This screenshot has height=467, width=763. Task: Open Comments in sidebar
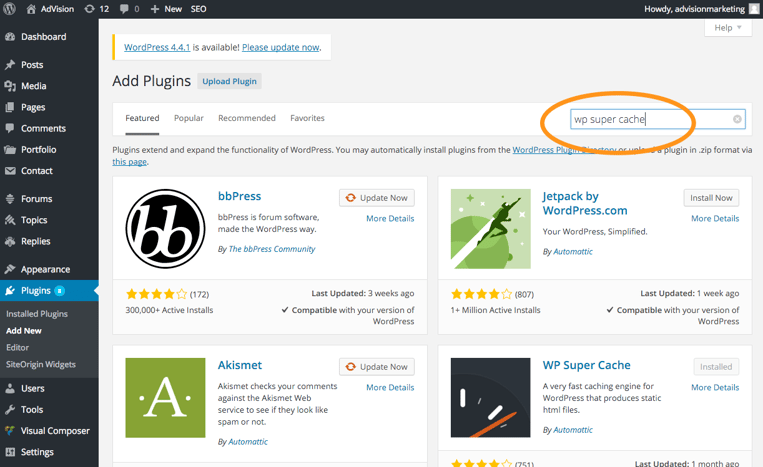tap(43, 128)
